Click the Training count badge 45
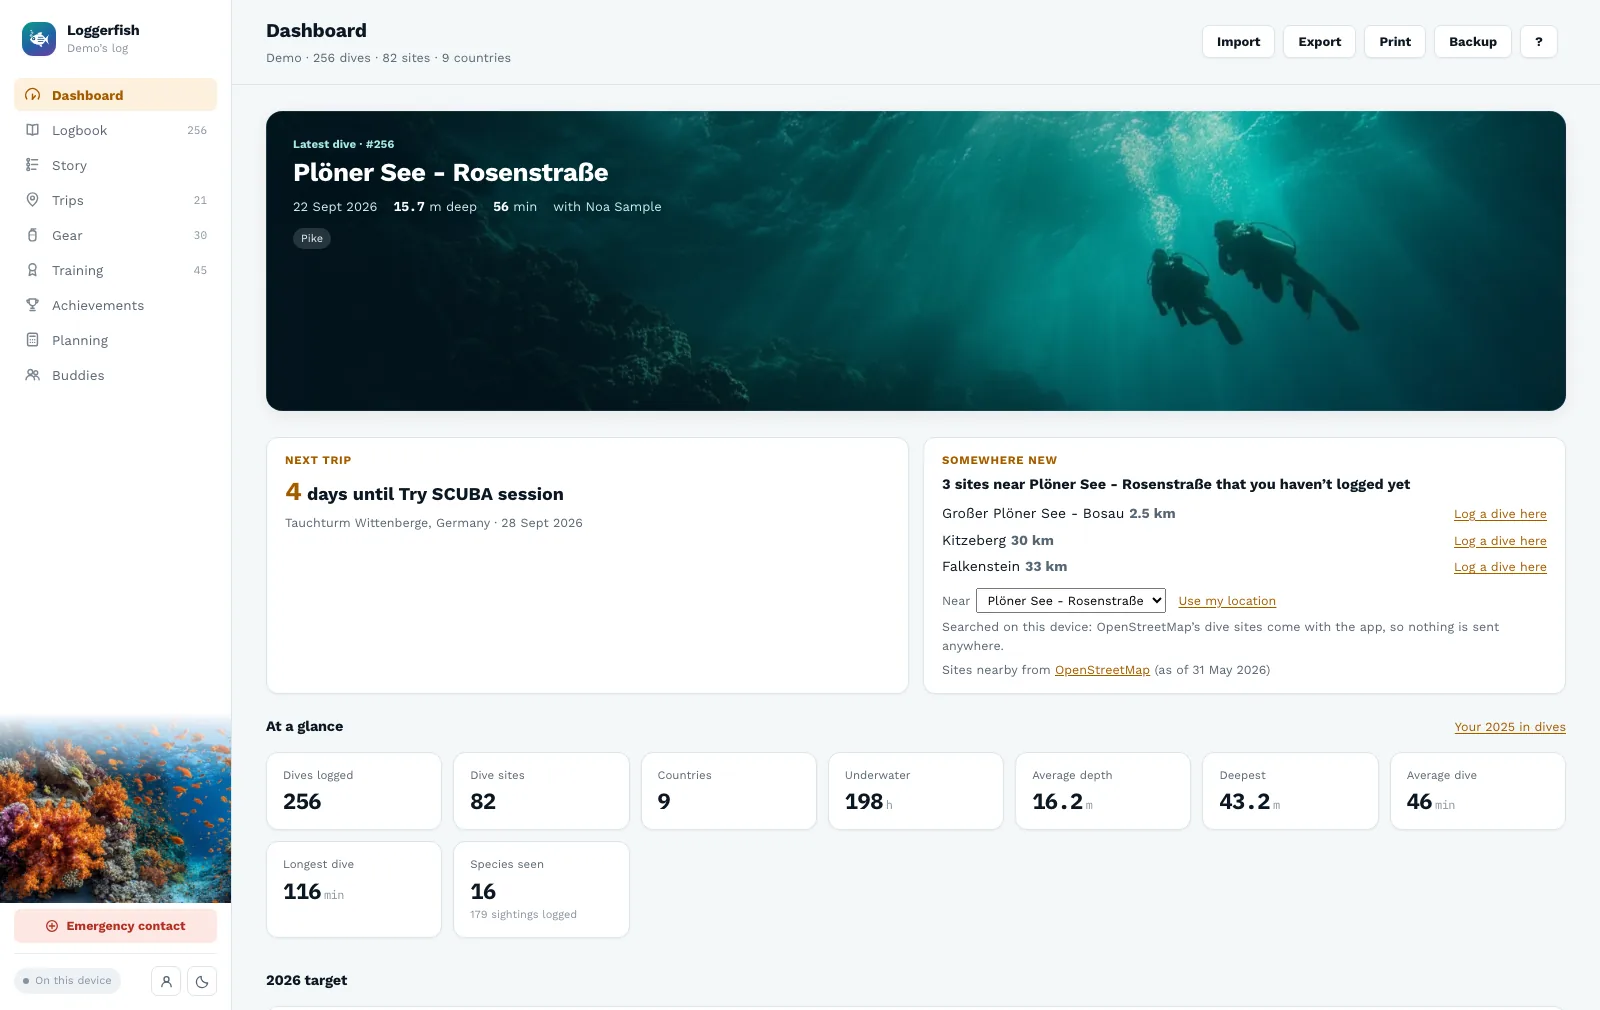Viewport: 1600px width, 1010px height. pyautogui.click(x=200, y=271)
